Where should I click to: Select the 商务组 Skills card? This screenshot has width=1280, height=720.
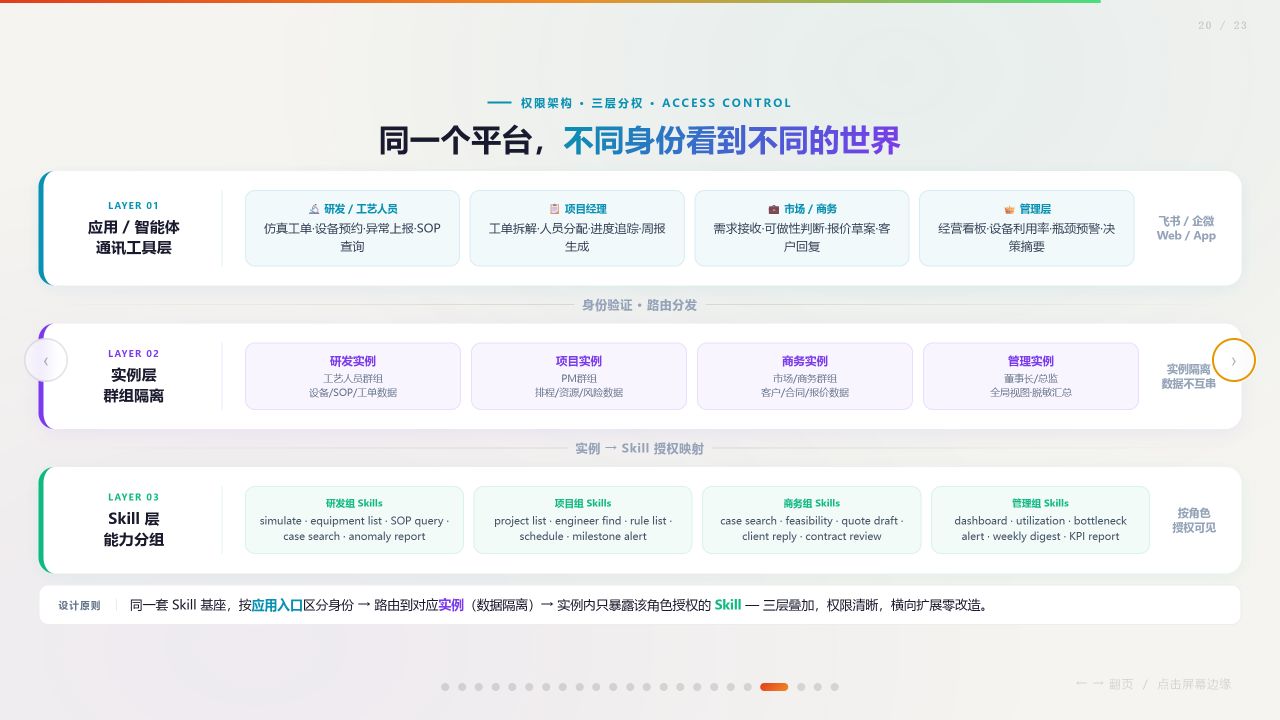point(812,520)
